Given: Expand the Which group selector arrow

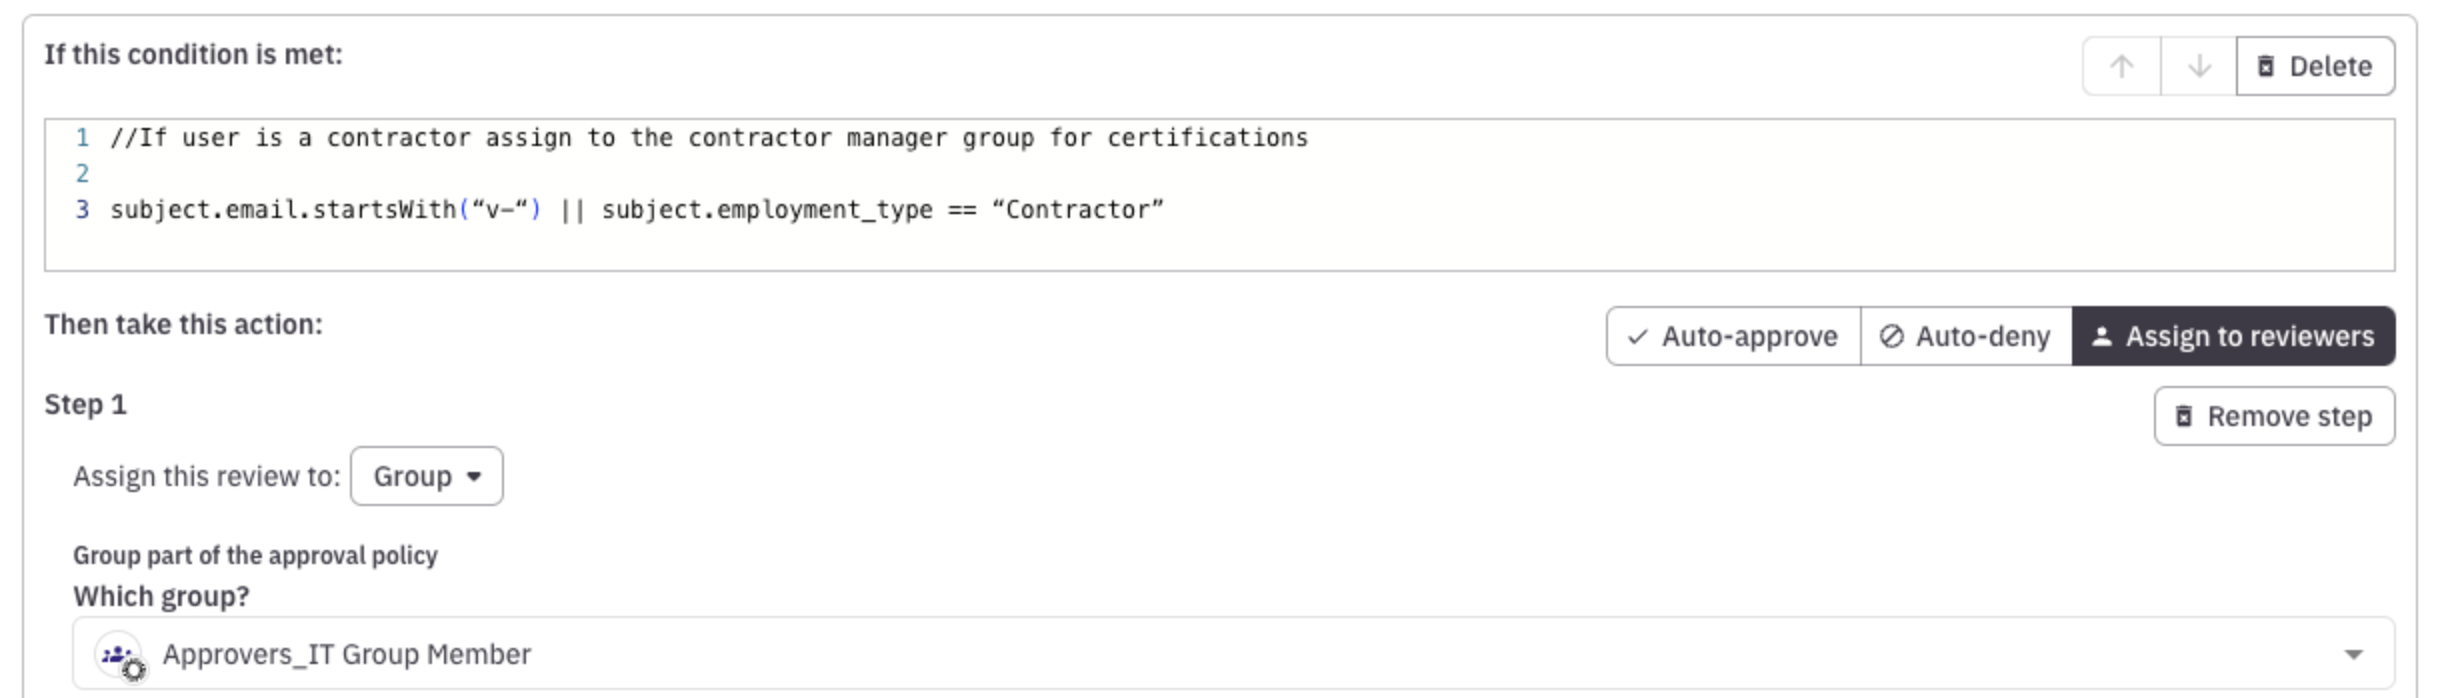Looking at the screenshot, I should point(2353,654).
